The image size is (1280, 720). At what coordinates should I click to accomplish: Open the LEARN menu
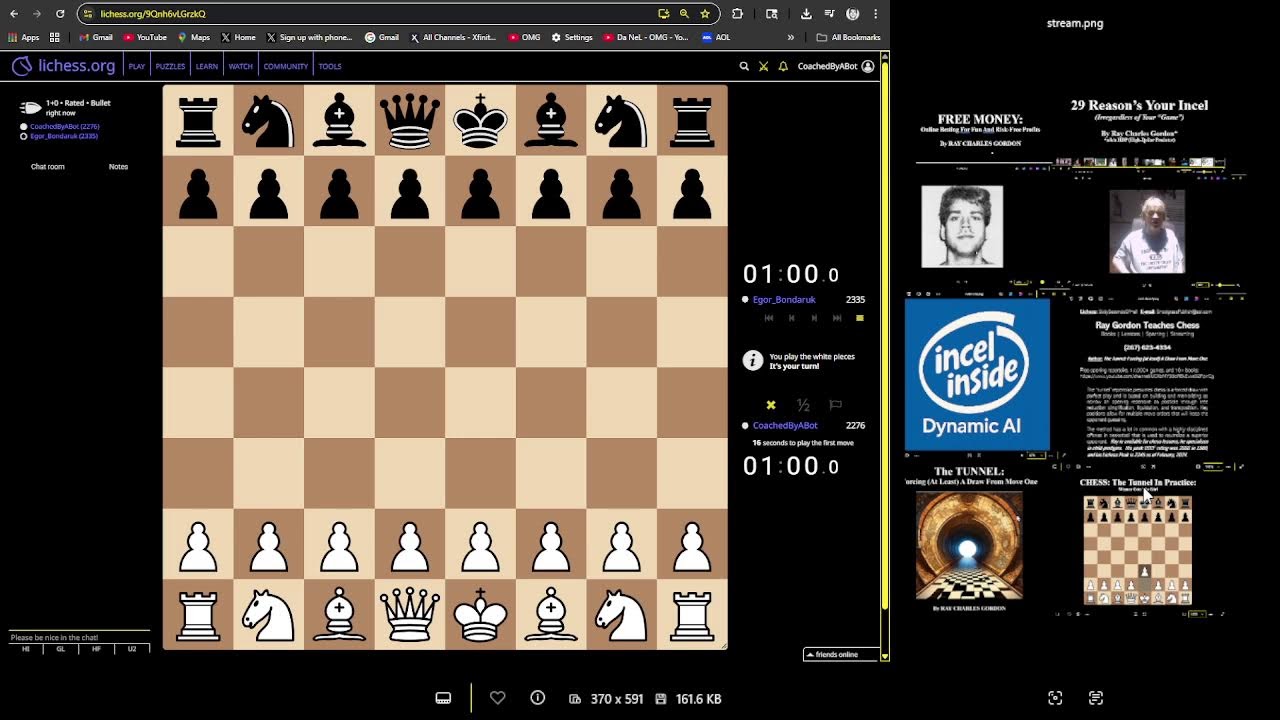point(207,66)
